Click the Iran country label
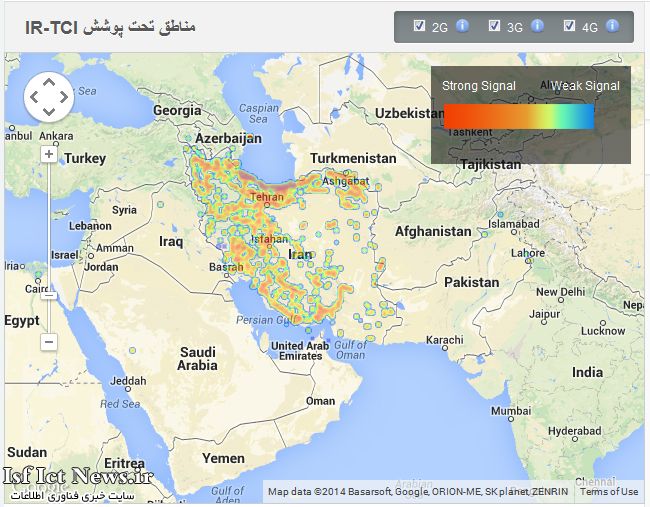 299,255
